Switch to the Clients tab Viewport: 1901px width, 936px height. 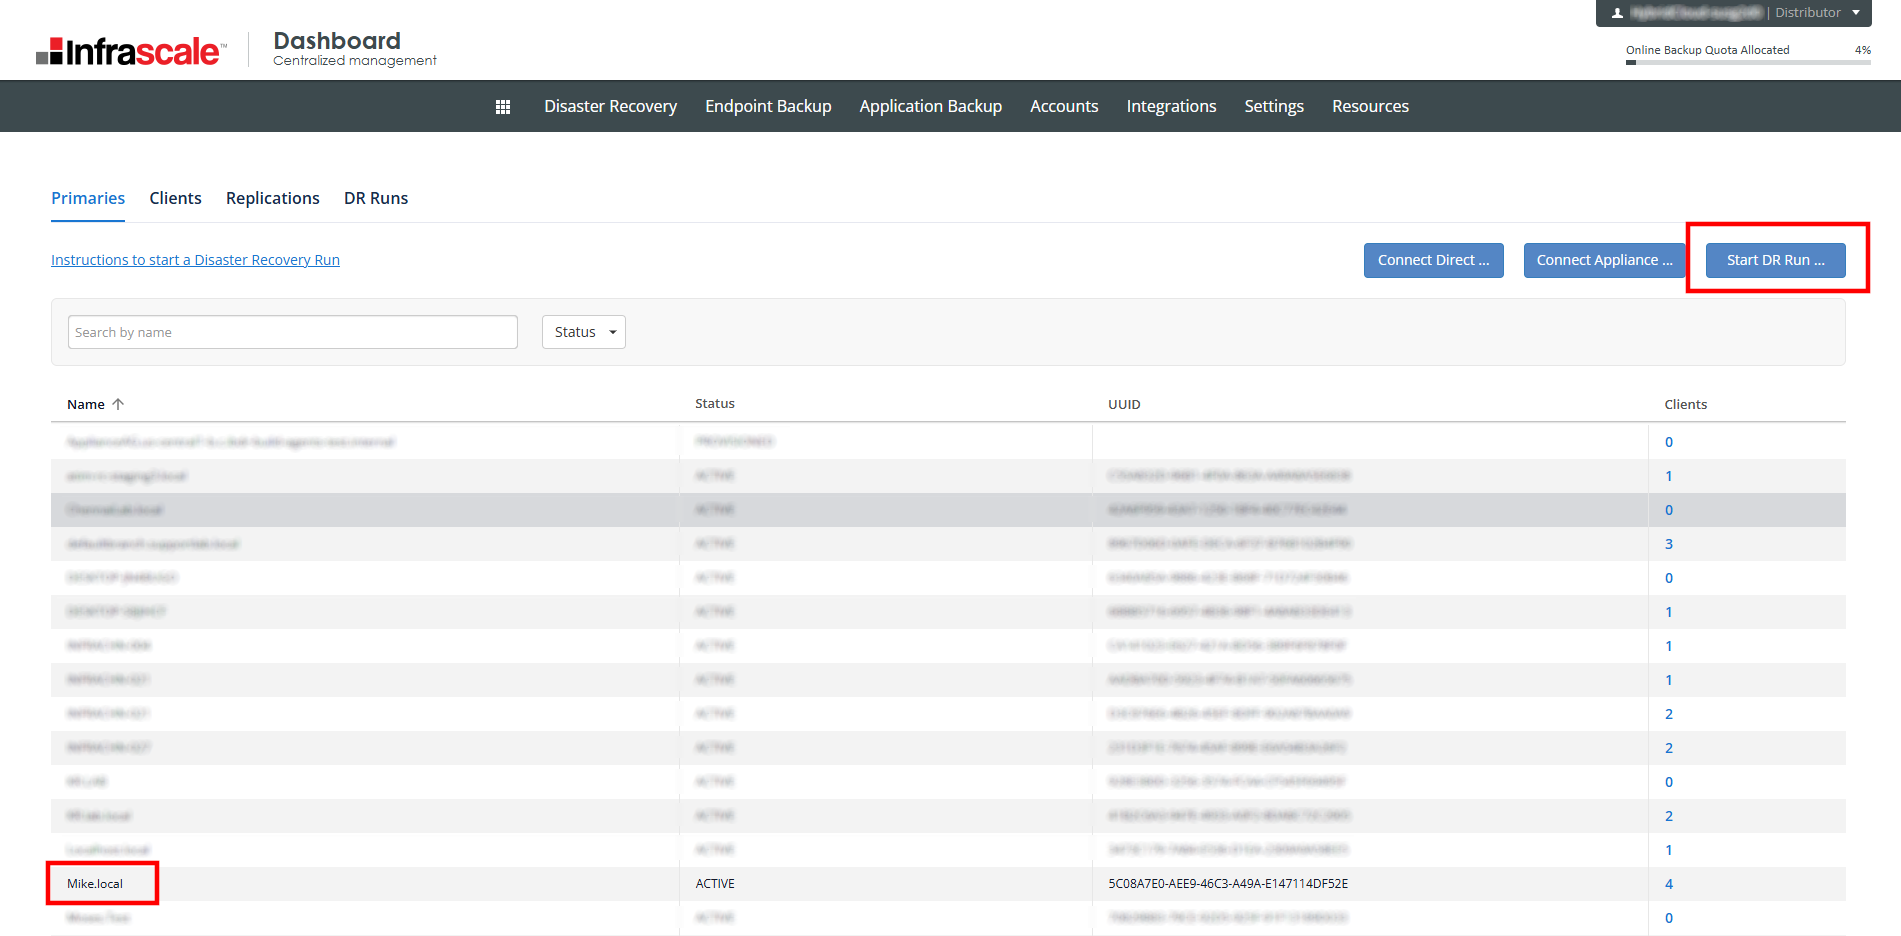tap(175, 198)
